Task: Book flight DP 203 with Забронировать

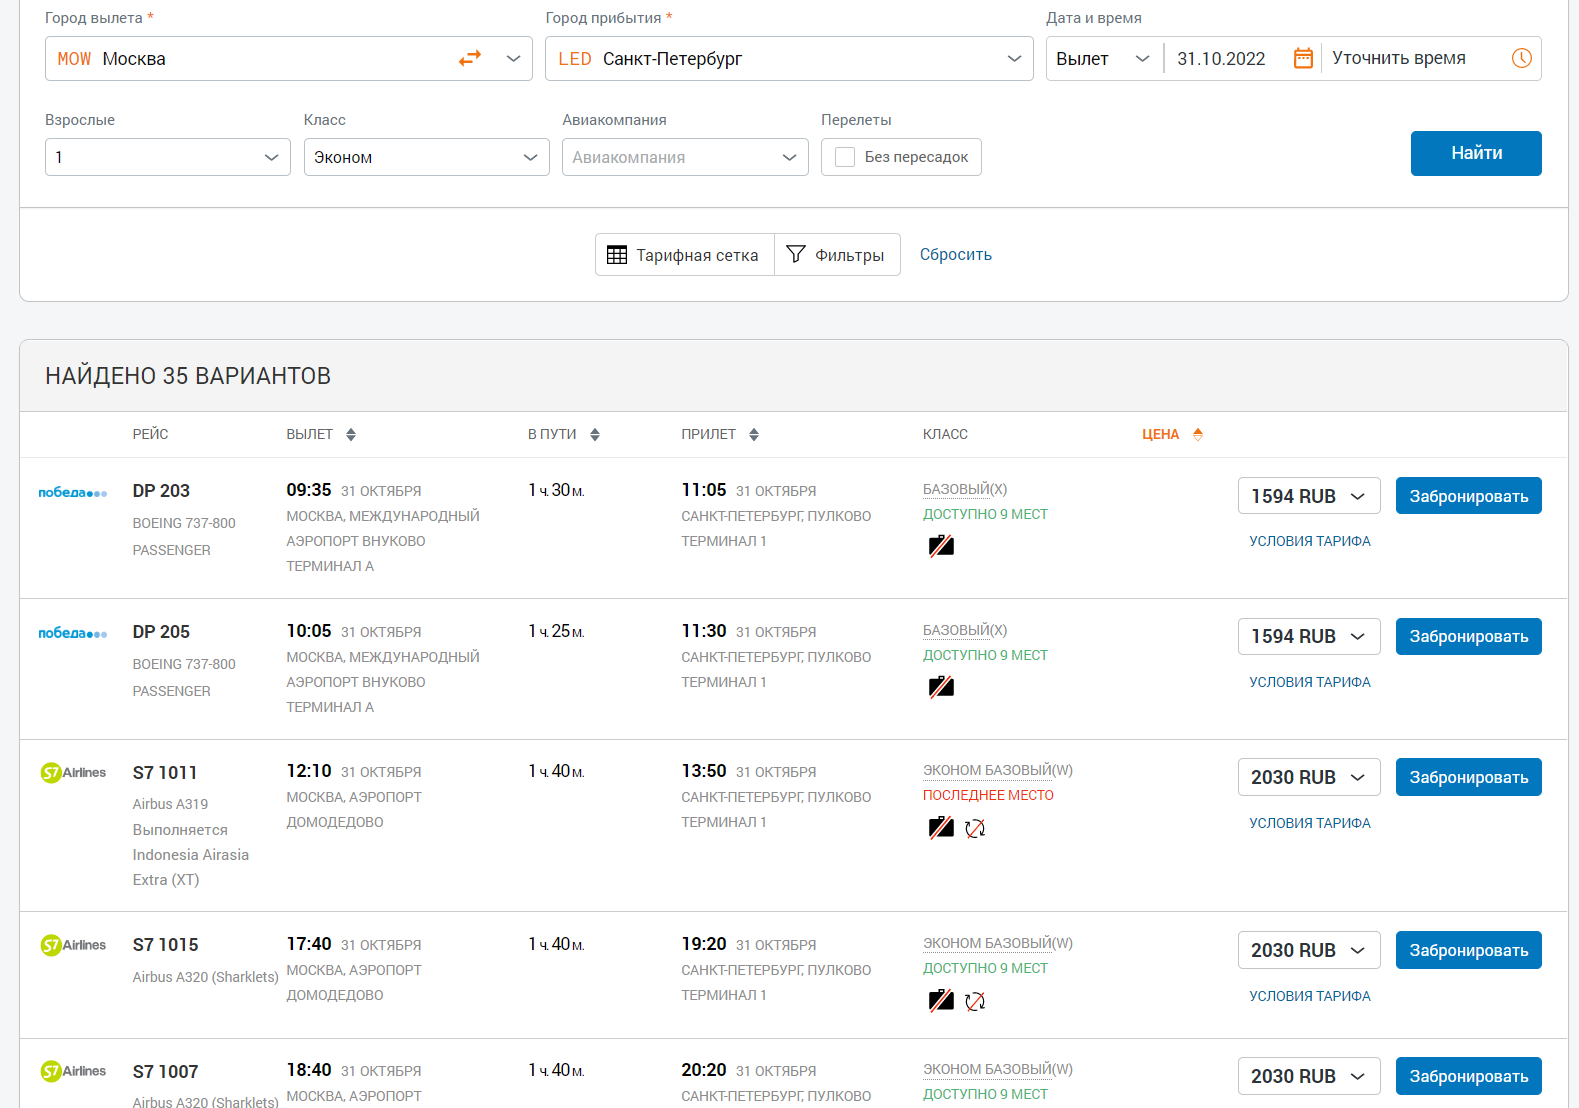Action: (x=1469, y=496)
